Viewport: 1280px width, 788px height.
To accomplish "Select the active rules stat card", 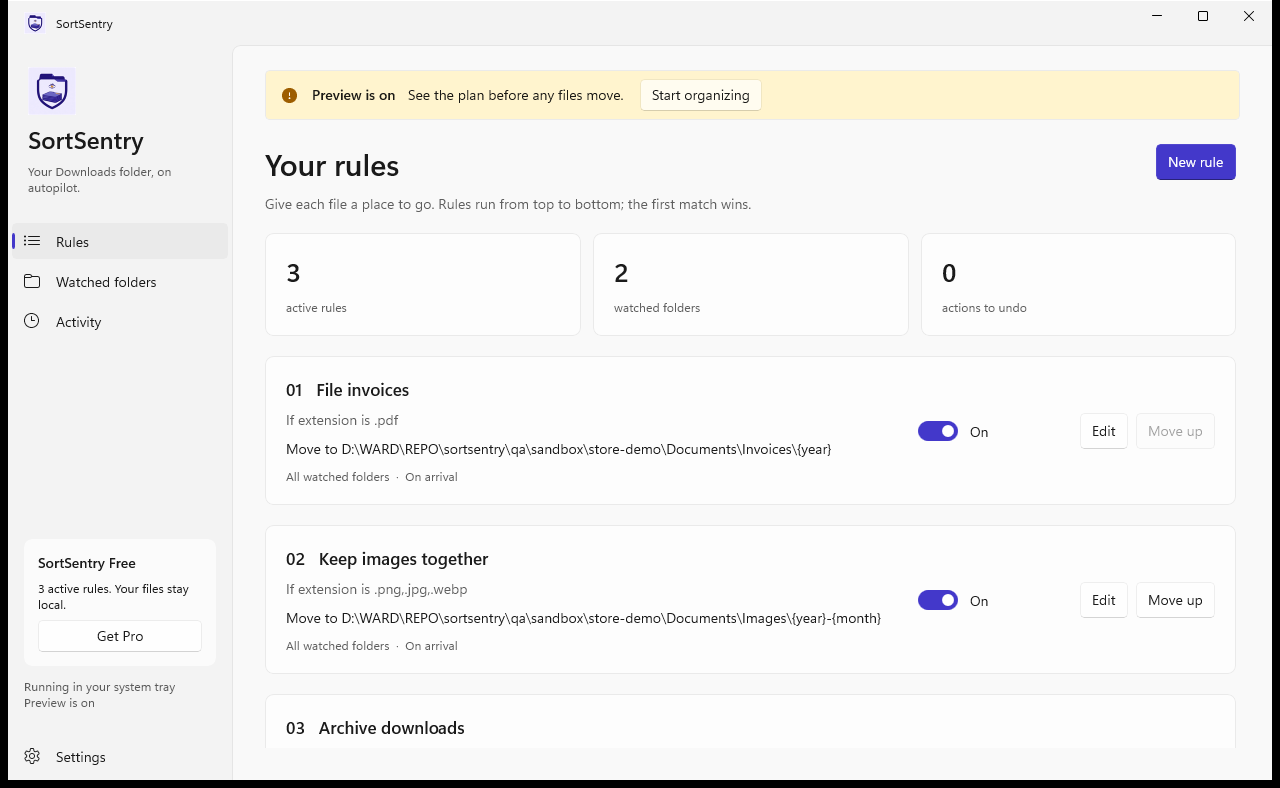I will pos(423,285).
